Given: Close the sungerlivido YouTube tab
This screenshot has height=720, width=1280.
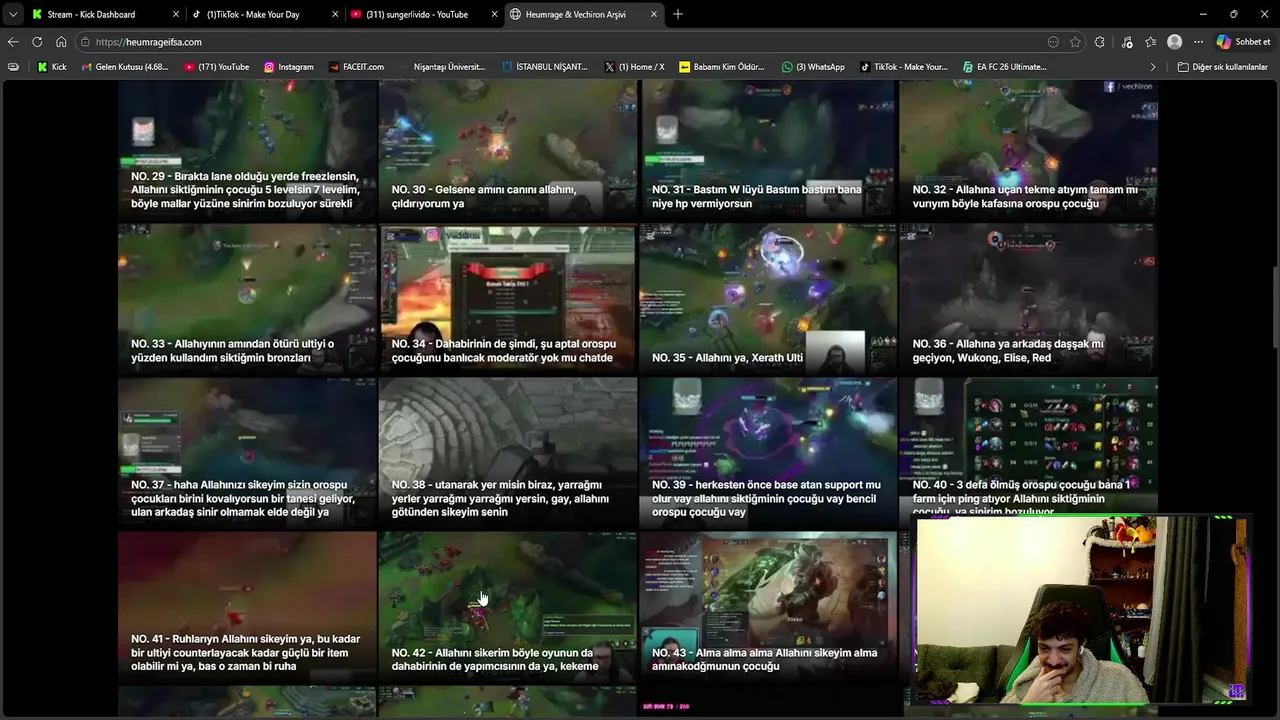Looking at the screenshot, I should [x=494, y=14].
